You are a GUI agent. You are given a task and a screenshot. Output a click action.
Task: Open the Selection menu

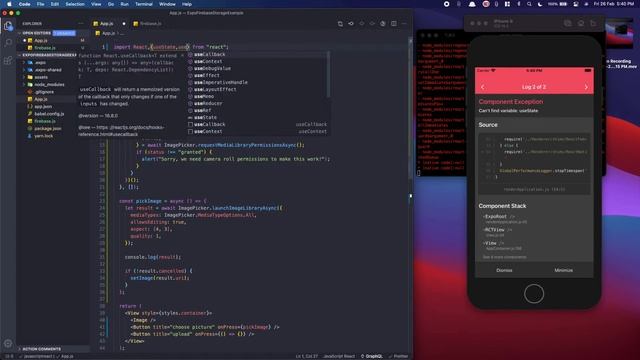coord(75,4)
